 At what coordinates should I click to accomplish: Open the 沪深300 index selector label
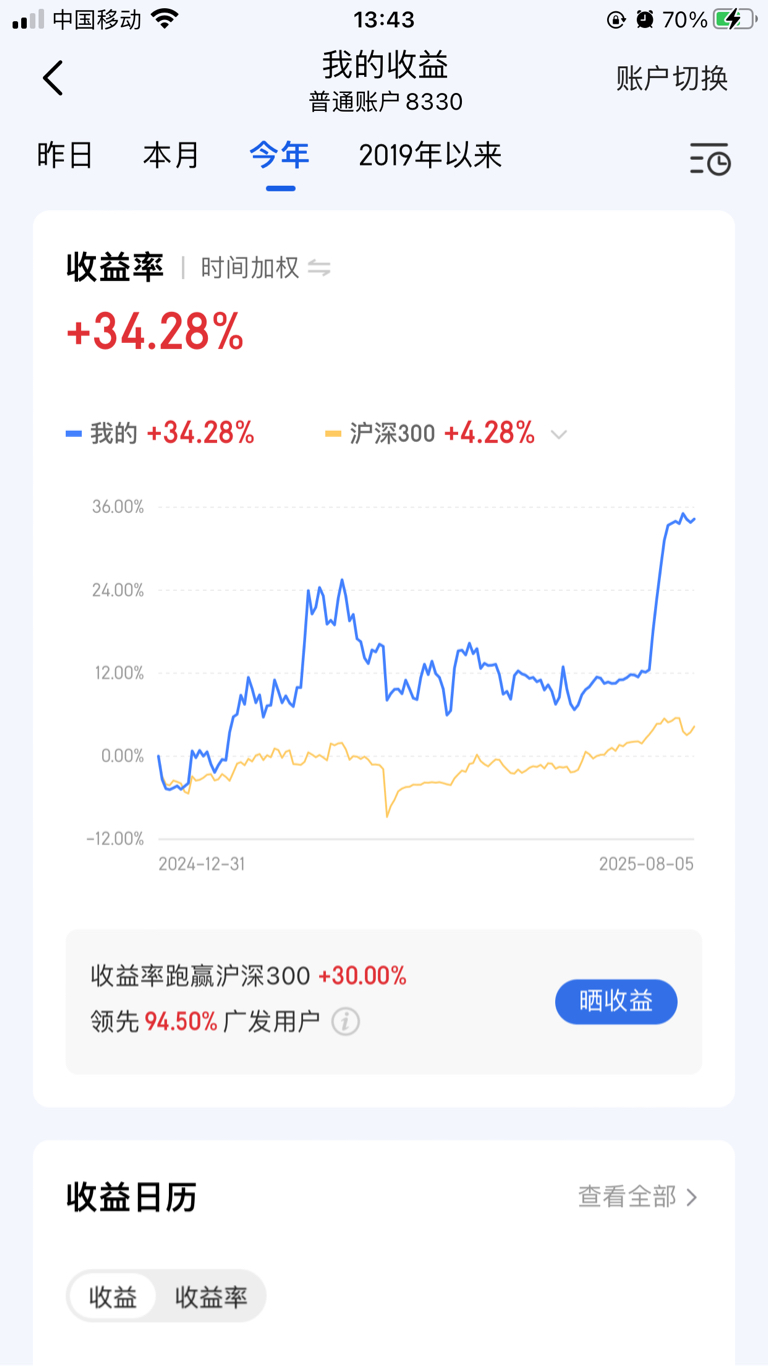[x=392, y=433]
